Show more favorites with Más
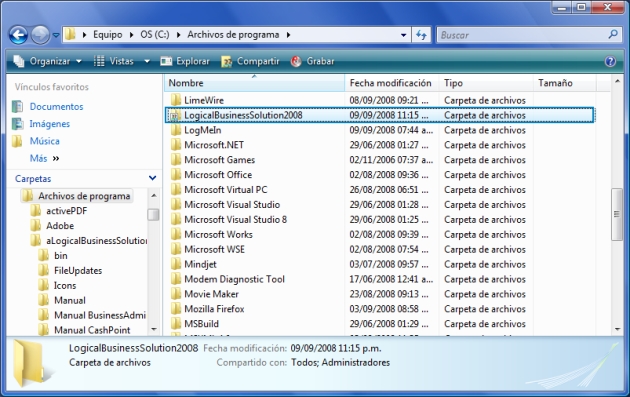630x397 pixels. [44, 158]
